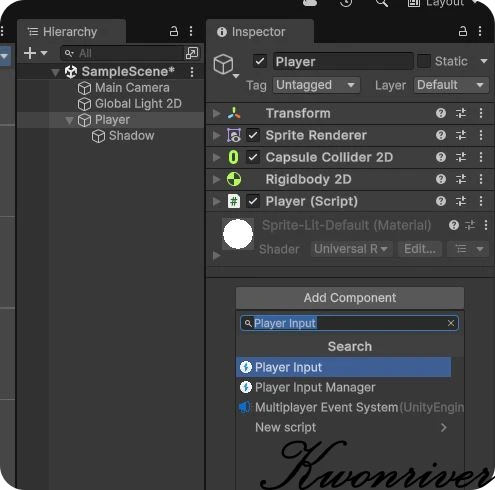
Task: Open Player (Script) help reference
Action: [x=441, y=201]
